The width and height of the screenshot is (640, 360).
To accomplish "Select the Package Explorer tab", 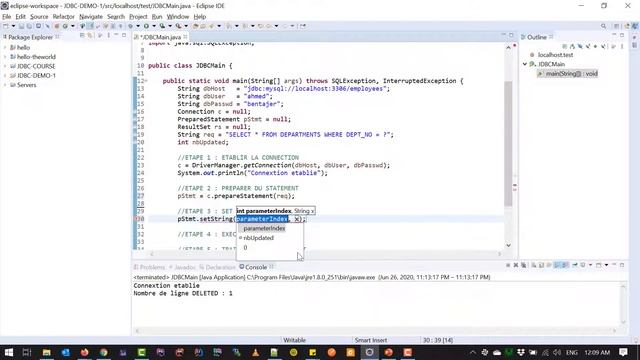I will [x=31, y=37].
